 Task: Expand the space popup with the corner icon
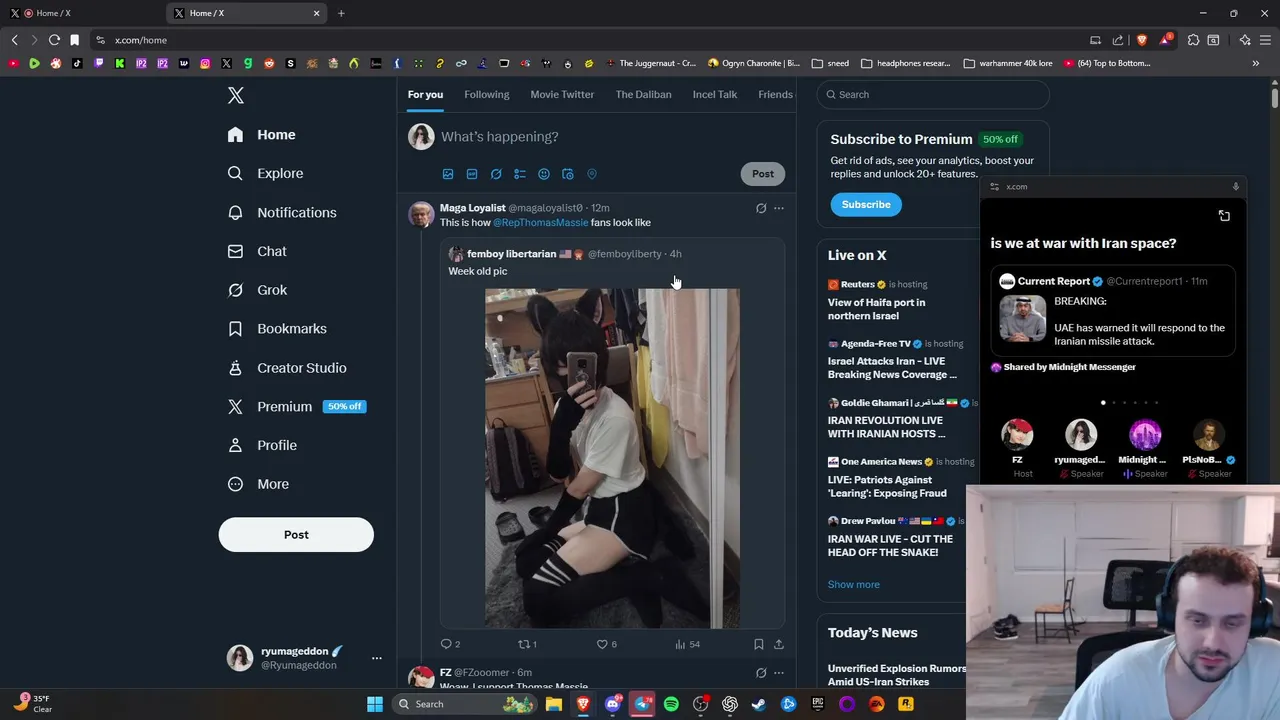(x=1224, y=216)
